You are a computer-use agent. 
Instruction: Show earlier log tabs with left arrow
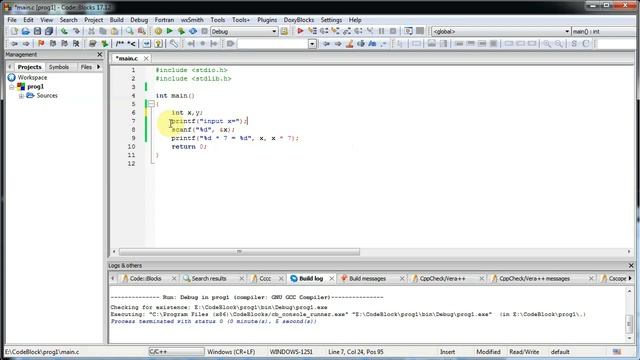pyautogui.click(x=113, y=278)
